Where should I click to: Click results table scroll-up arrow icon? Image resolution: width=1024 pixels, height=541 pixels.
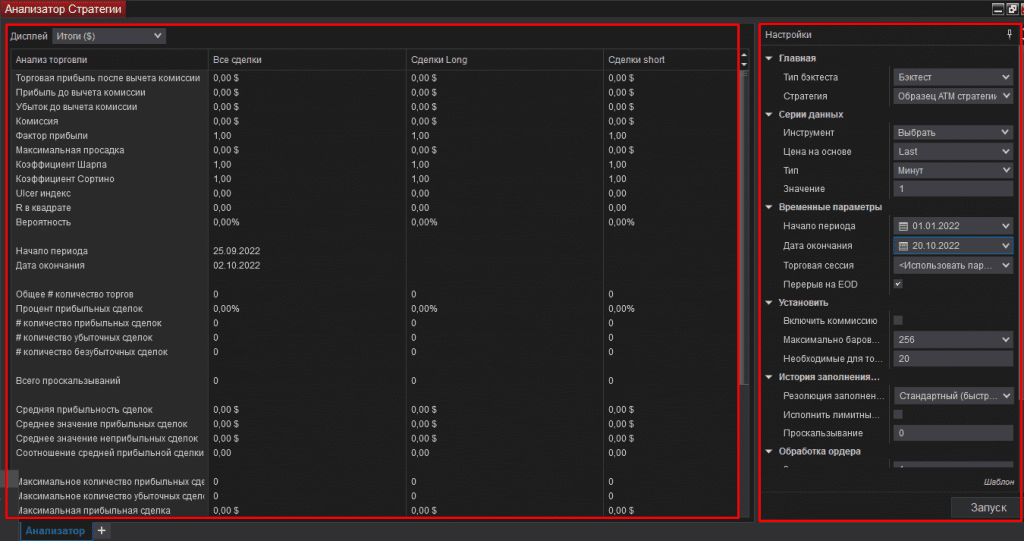pyautogui.click(x=744, y=56)
